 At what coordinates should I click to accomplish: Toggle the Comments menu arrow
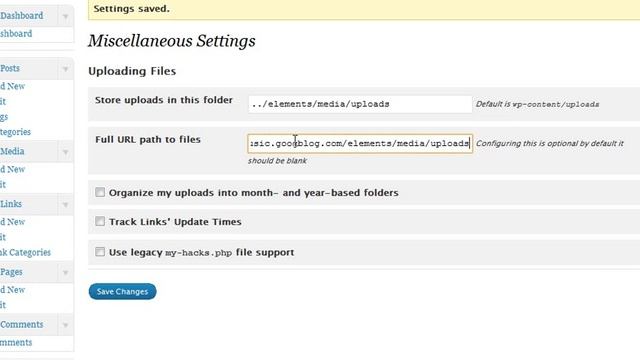65,325
